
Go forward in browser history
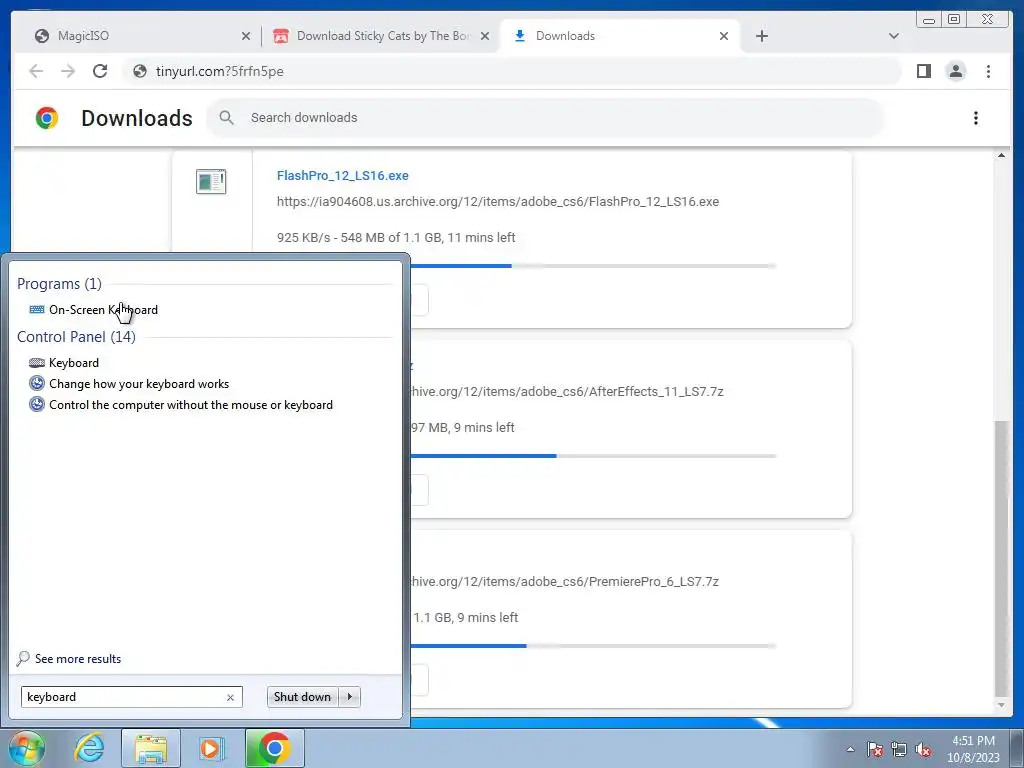68,71
